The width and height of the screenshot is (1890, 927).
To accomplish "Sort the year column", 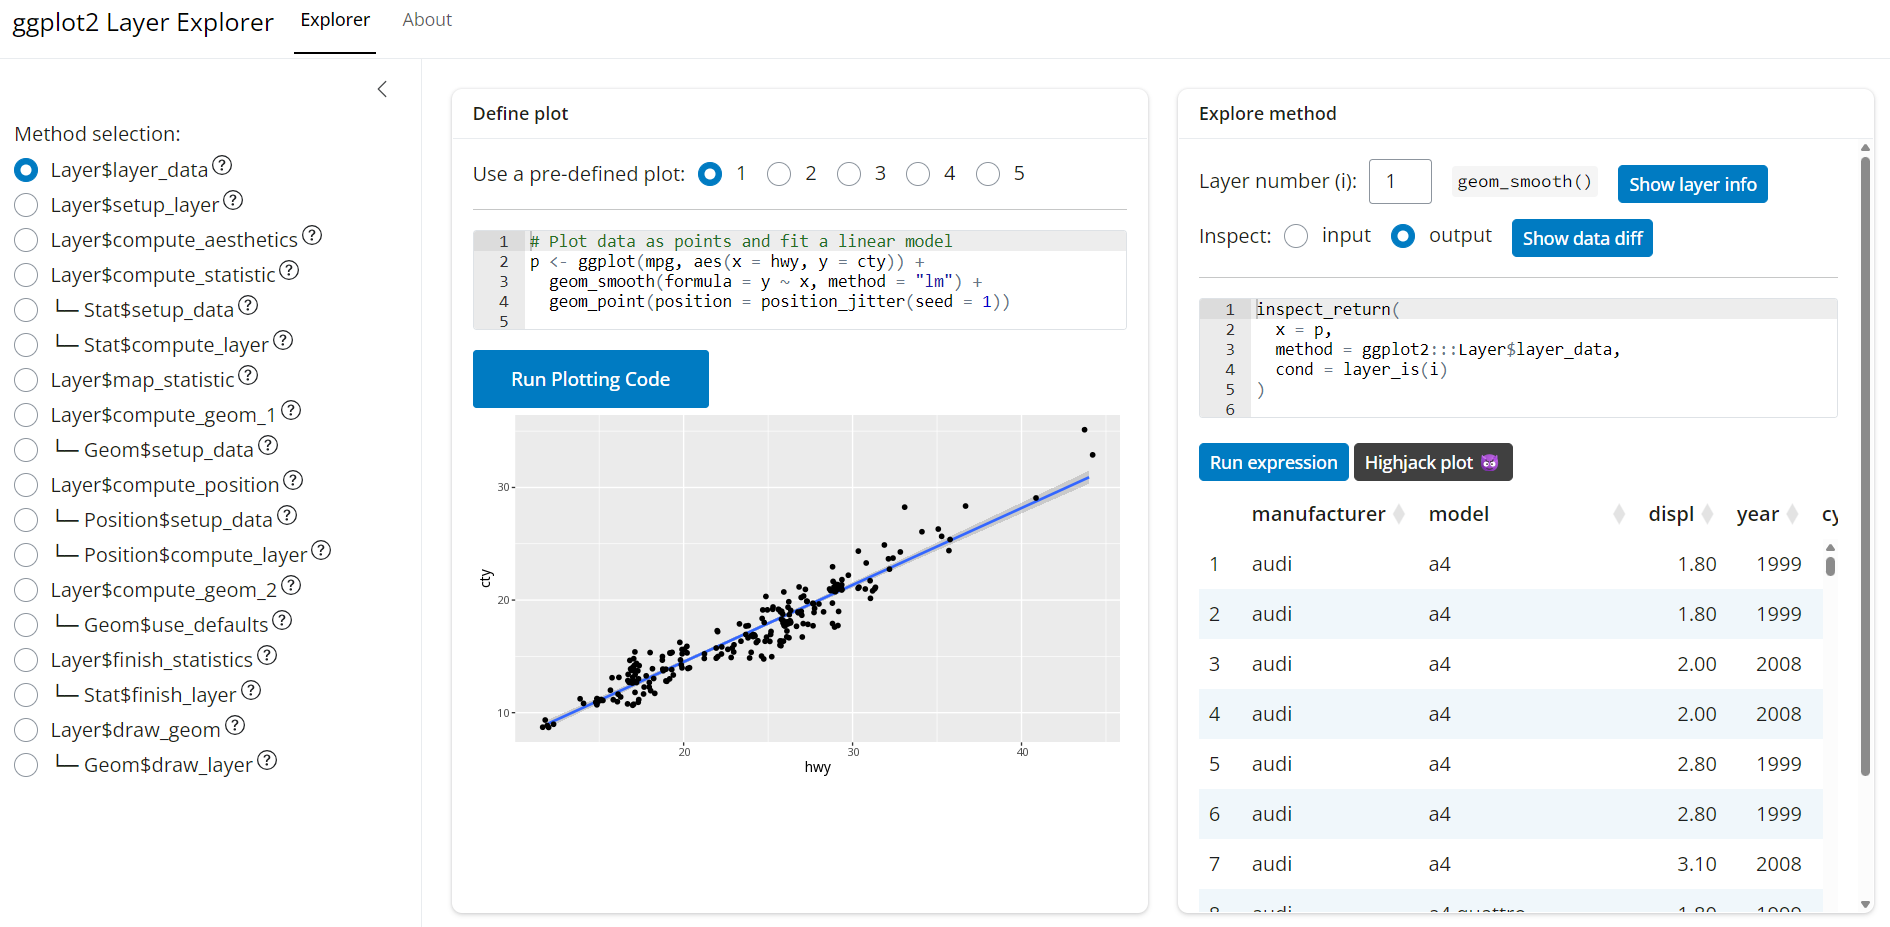I will (1793, 513).
